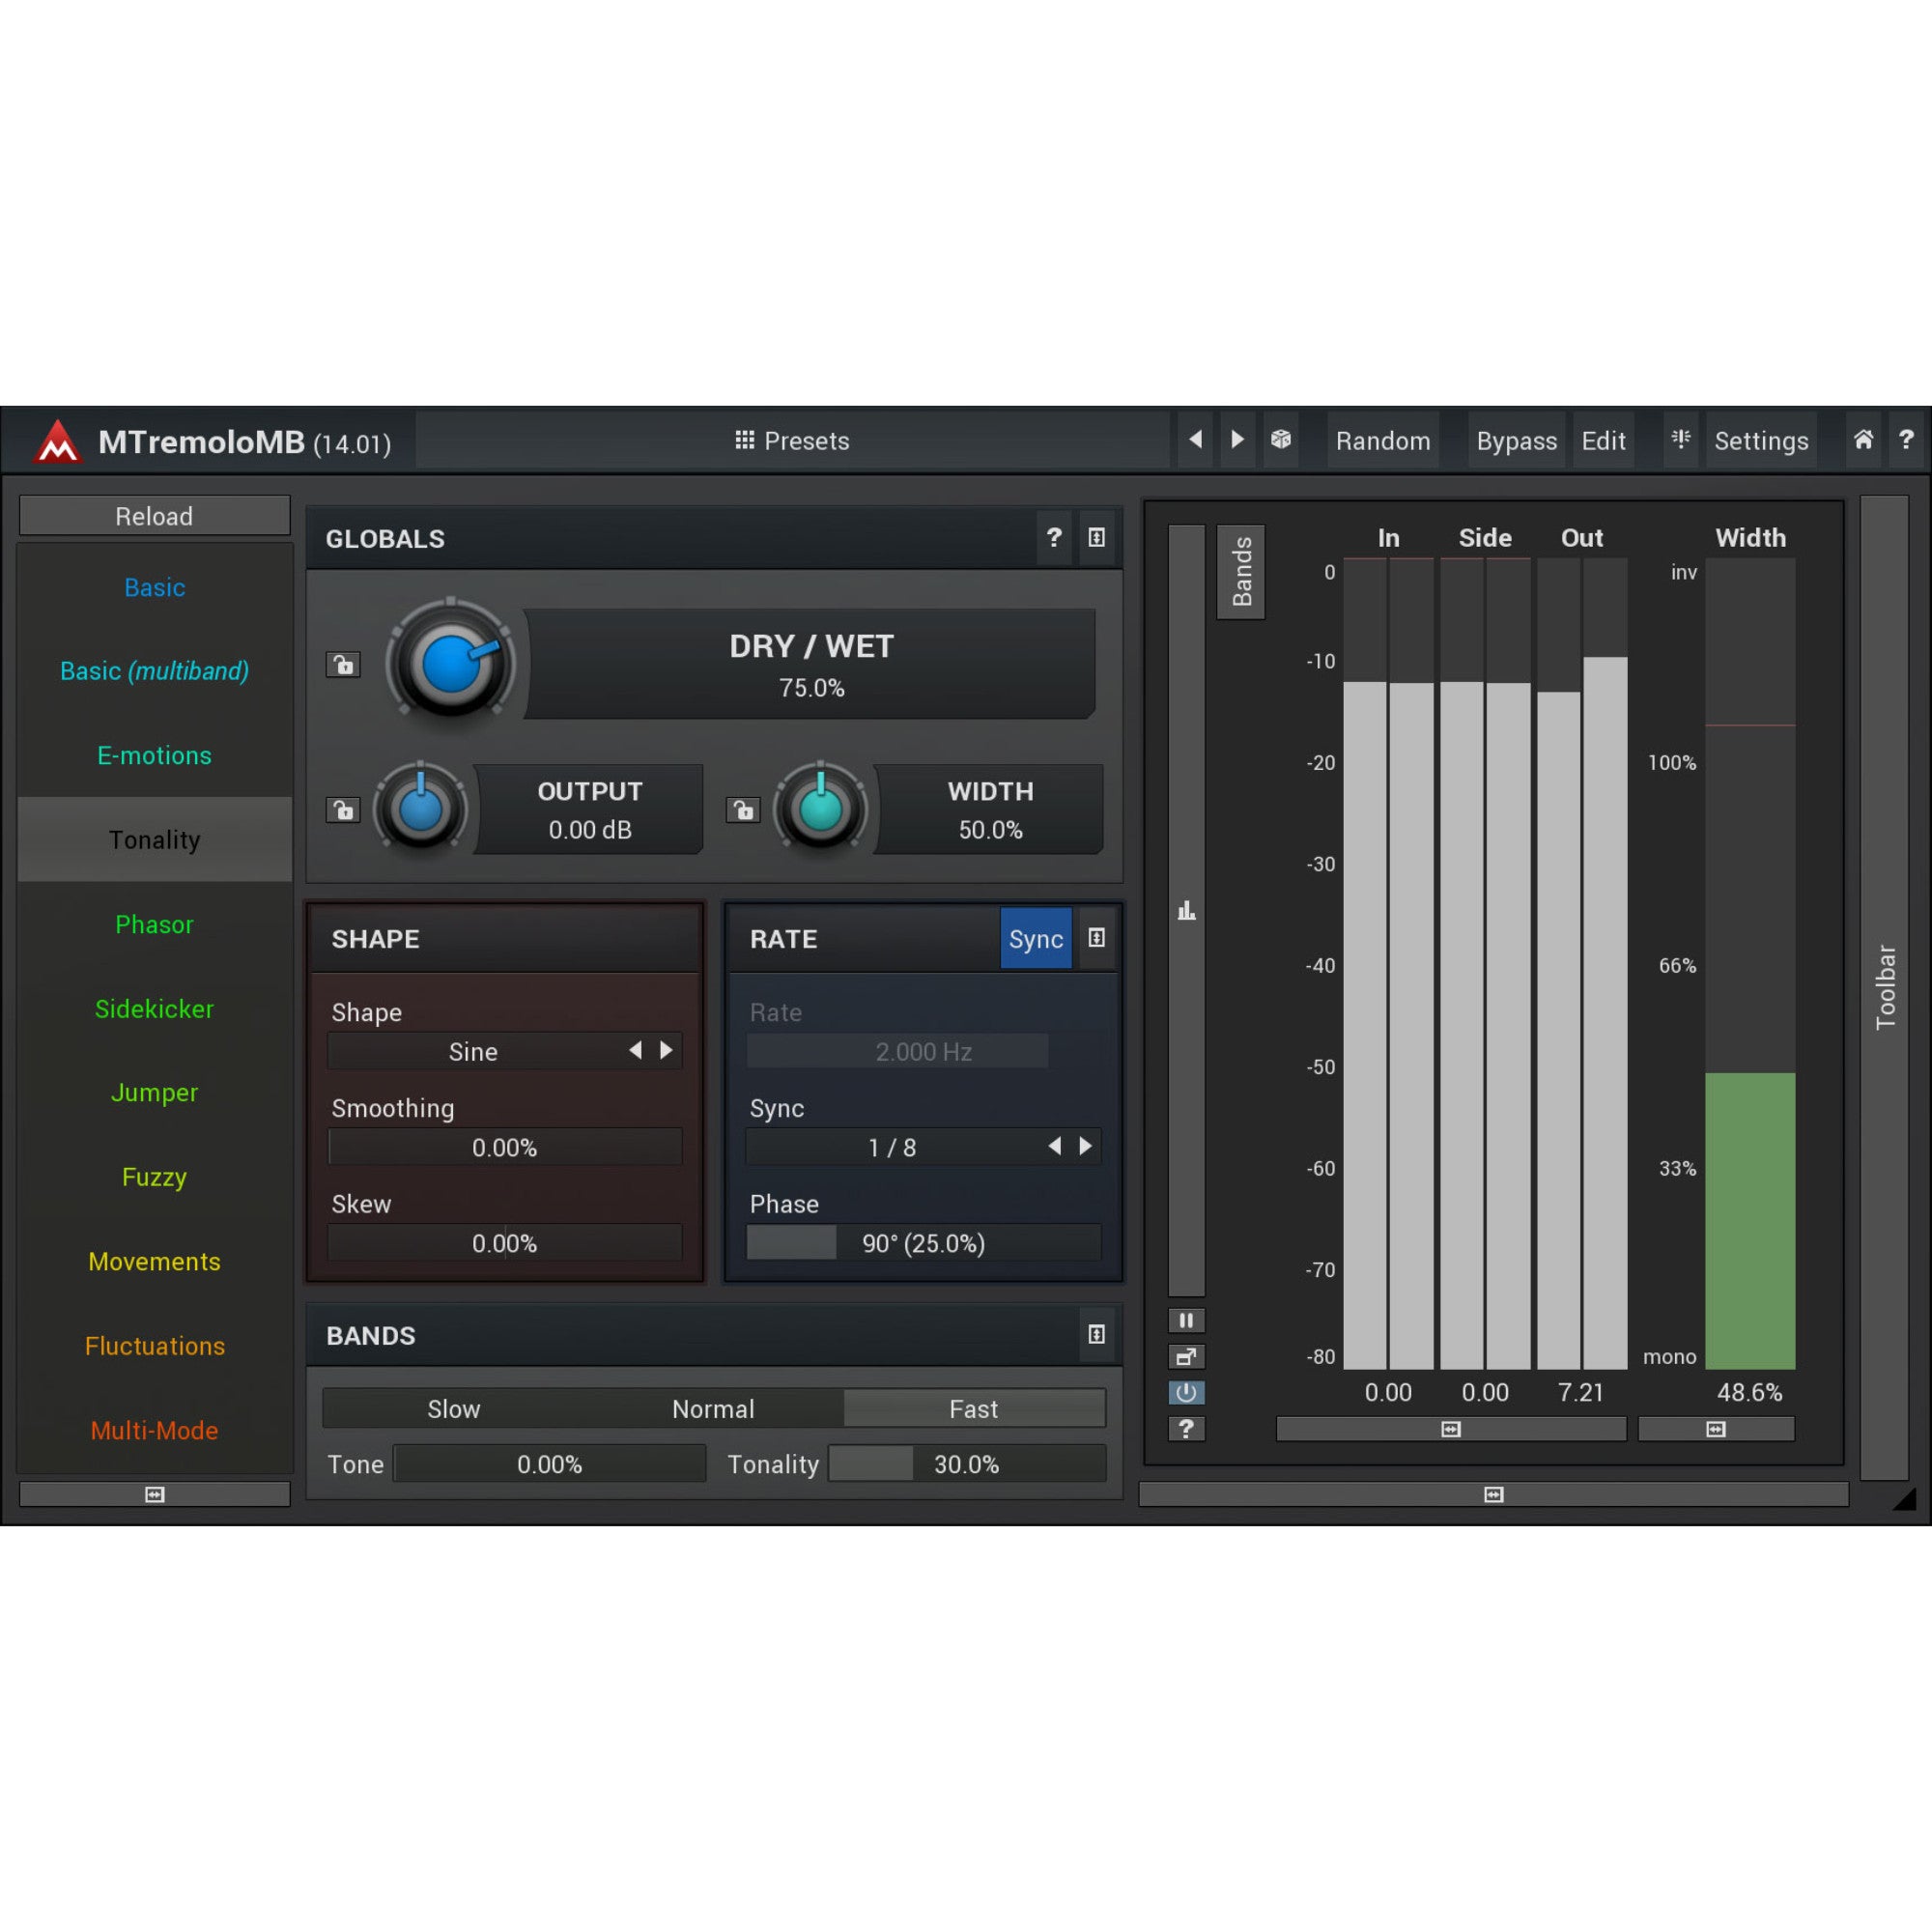The height and width of the screenshot is (1932, 1932).
Task: Go to previous preset arrow
Action: (x=1195, y=440)
